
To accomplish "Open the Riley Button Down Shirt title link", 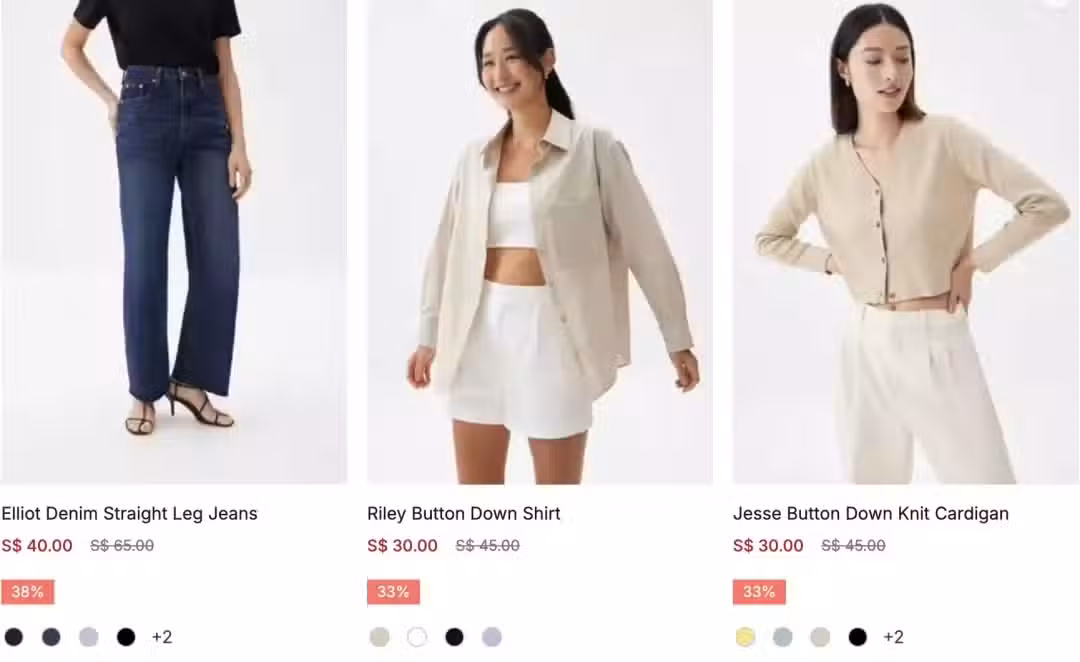I will tap(464, 513).
